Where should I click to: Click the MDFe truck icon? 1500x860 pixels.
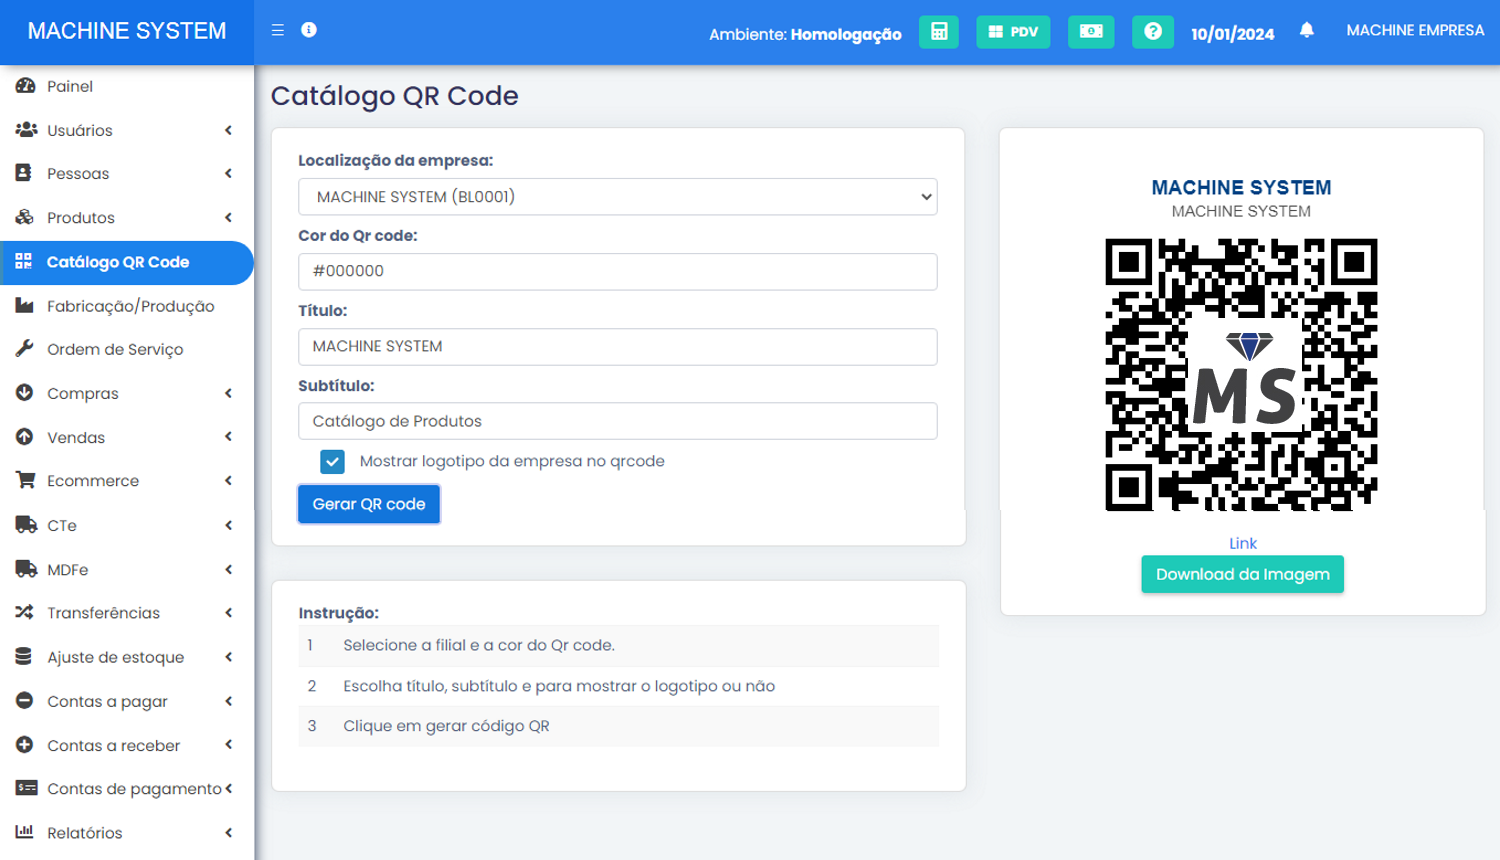coord(26,568)
